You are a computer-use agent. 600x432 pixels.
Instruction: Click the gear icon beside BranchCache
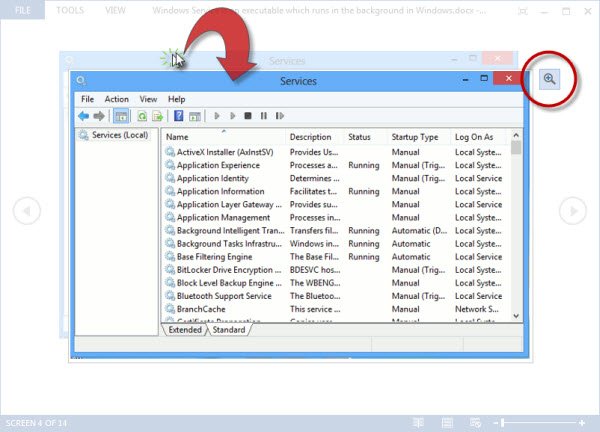pyautogui.click(x=170, y=309)
